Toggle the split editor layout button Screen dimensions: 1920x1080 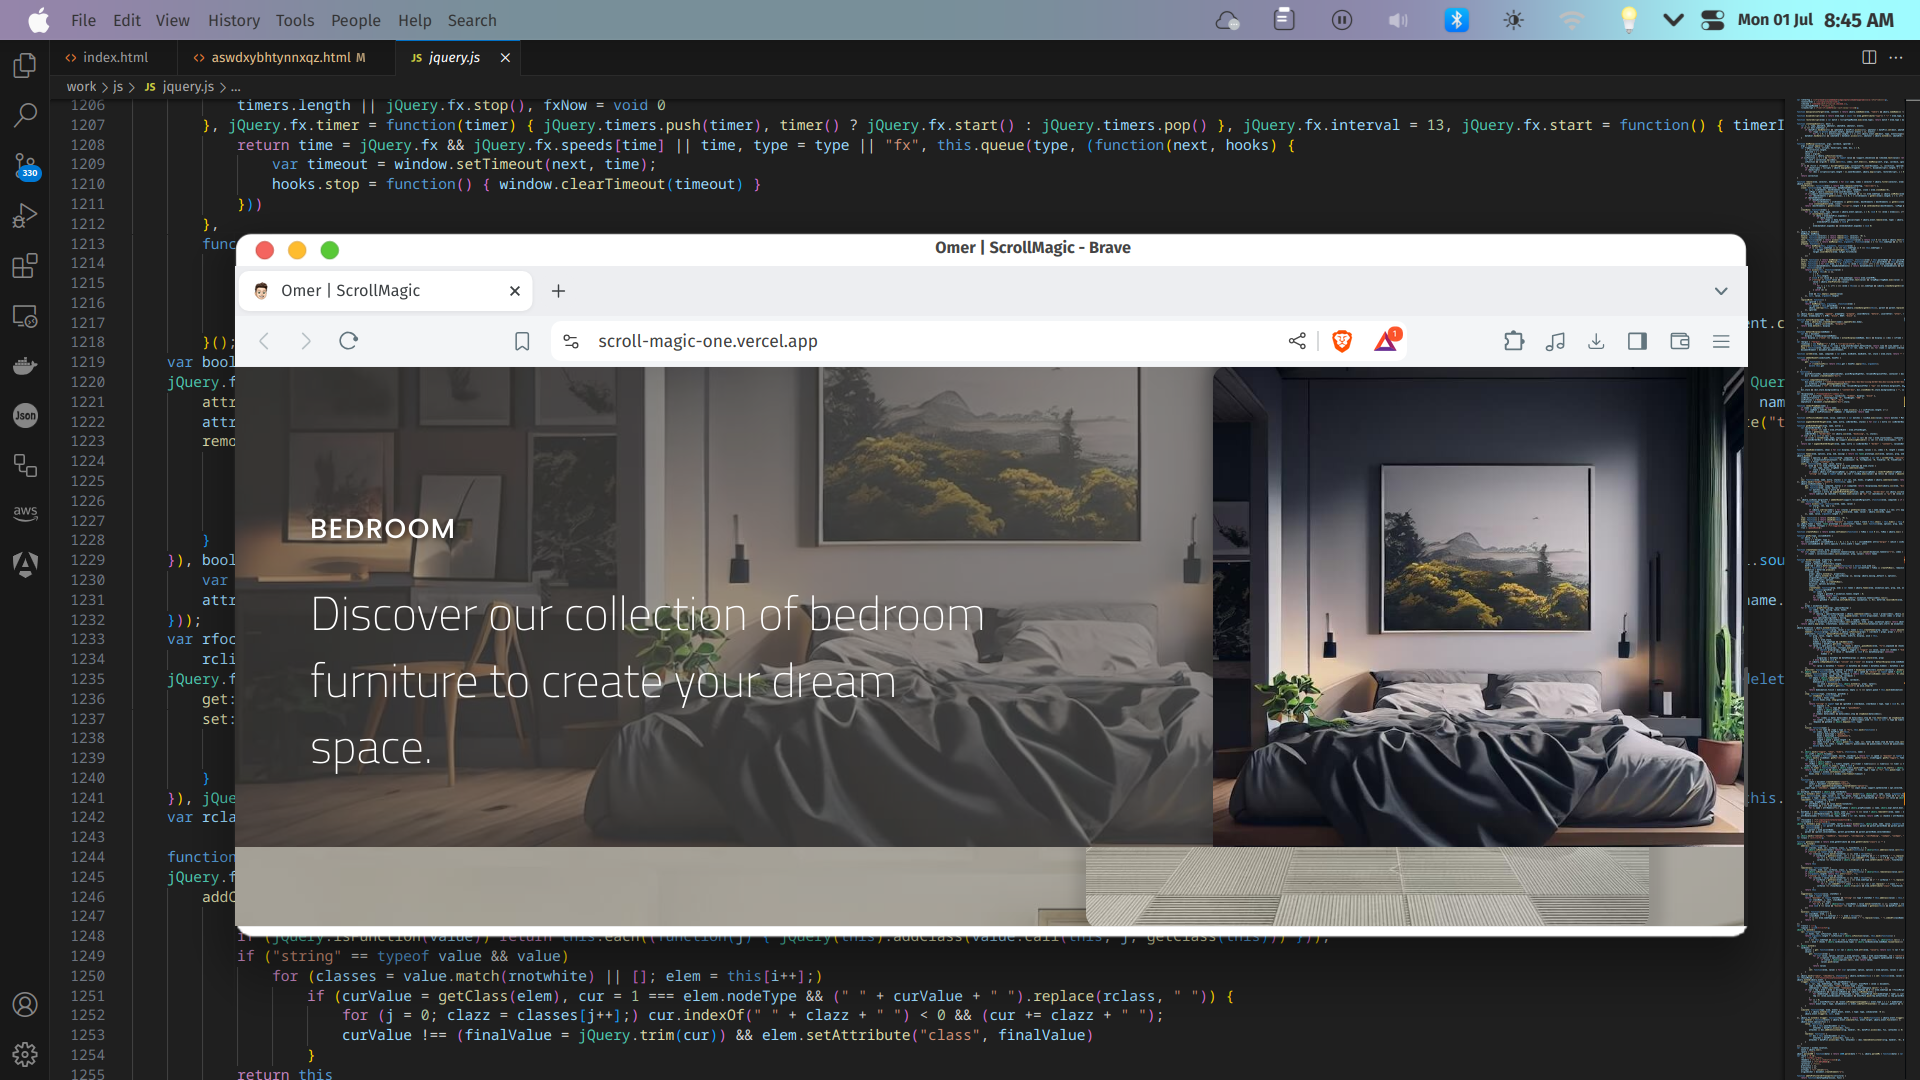coord(1868,58)
